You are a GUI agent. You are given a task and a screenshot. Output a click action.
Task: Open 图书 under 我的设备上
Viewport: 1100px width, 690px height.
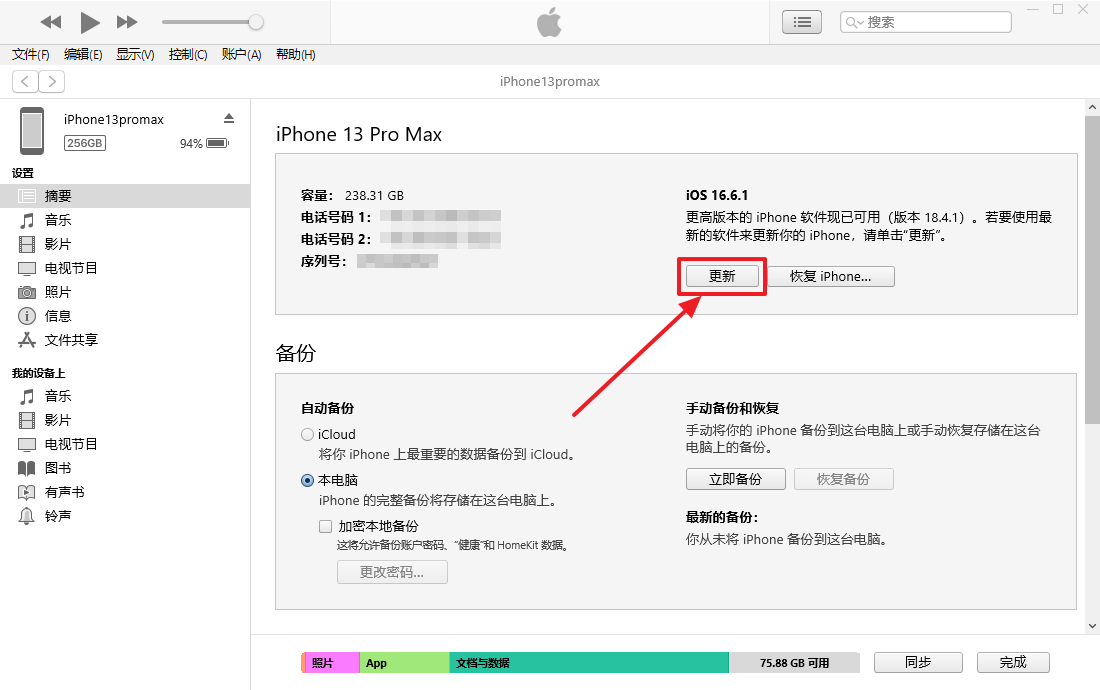click(x=57, y=468)
